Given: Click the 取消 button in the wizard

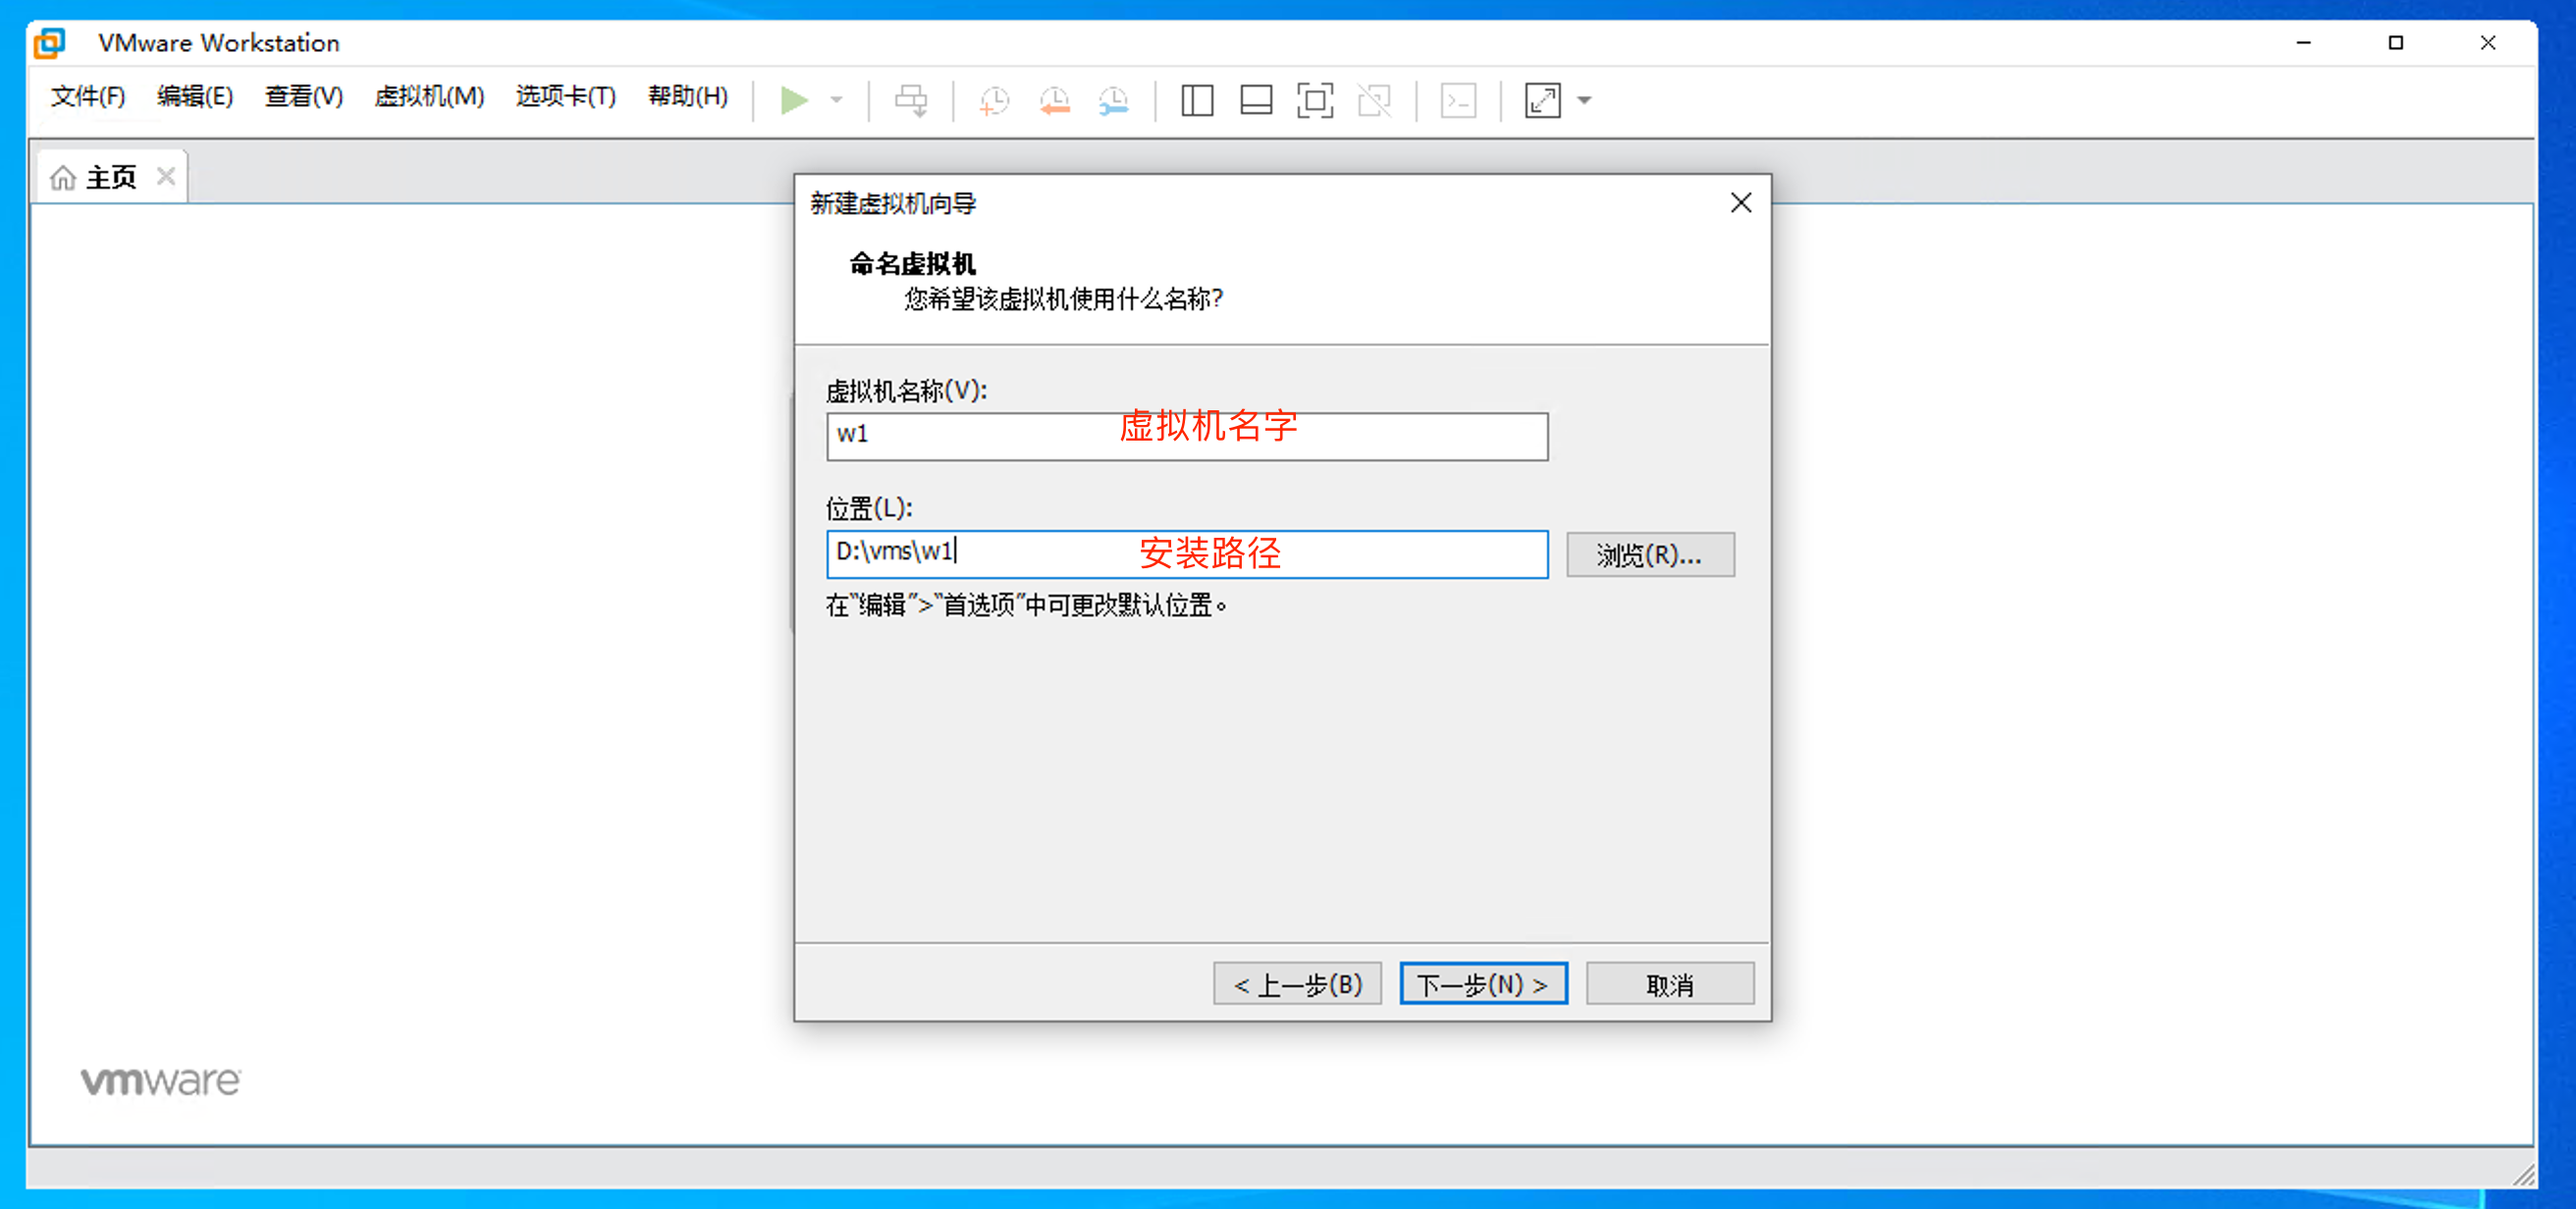Looking at the screenshot, I should (1668, 983).
